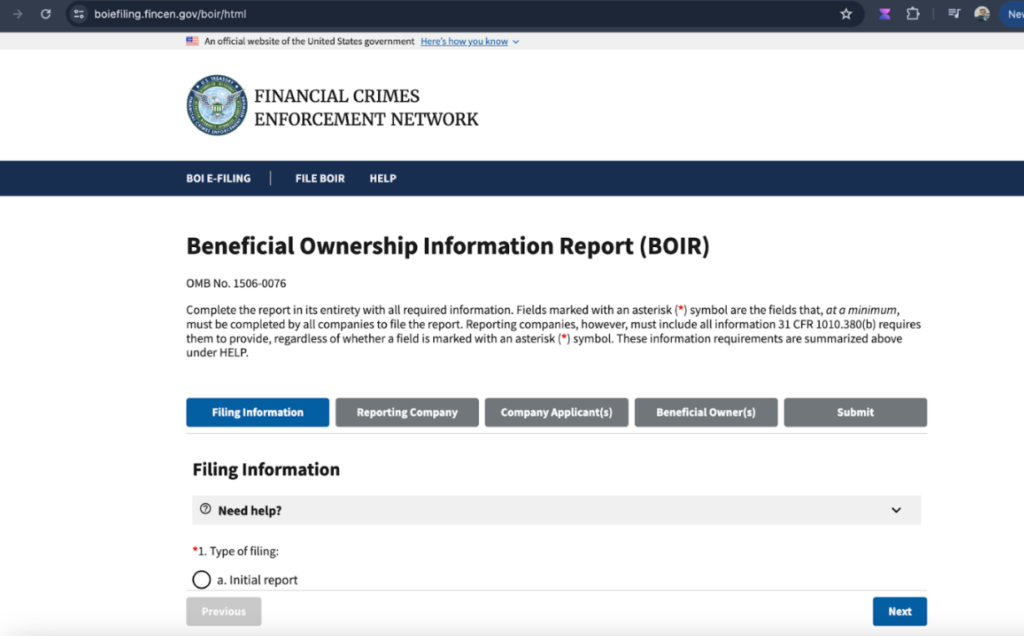Bookmark this page with the star icon
Viewport: 1024px width, 636px height.
pyautogui.click(x=846, y=14)
